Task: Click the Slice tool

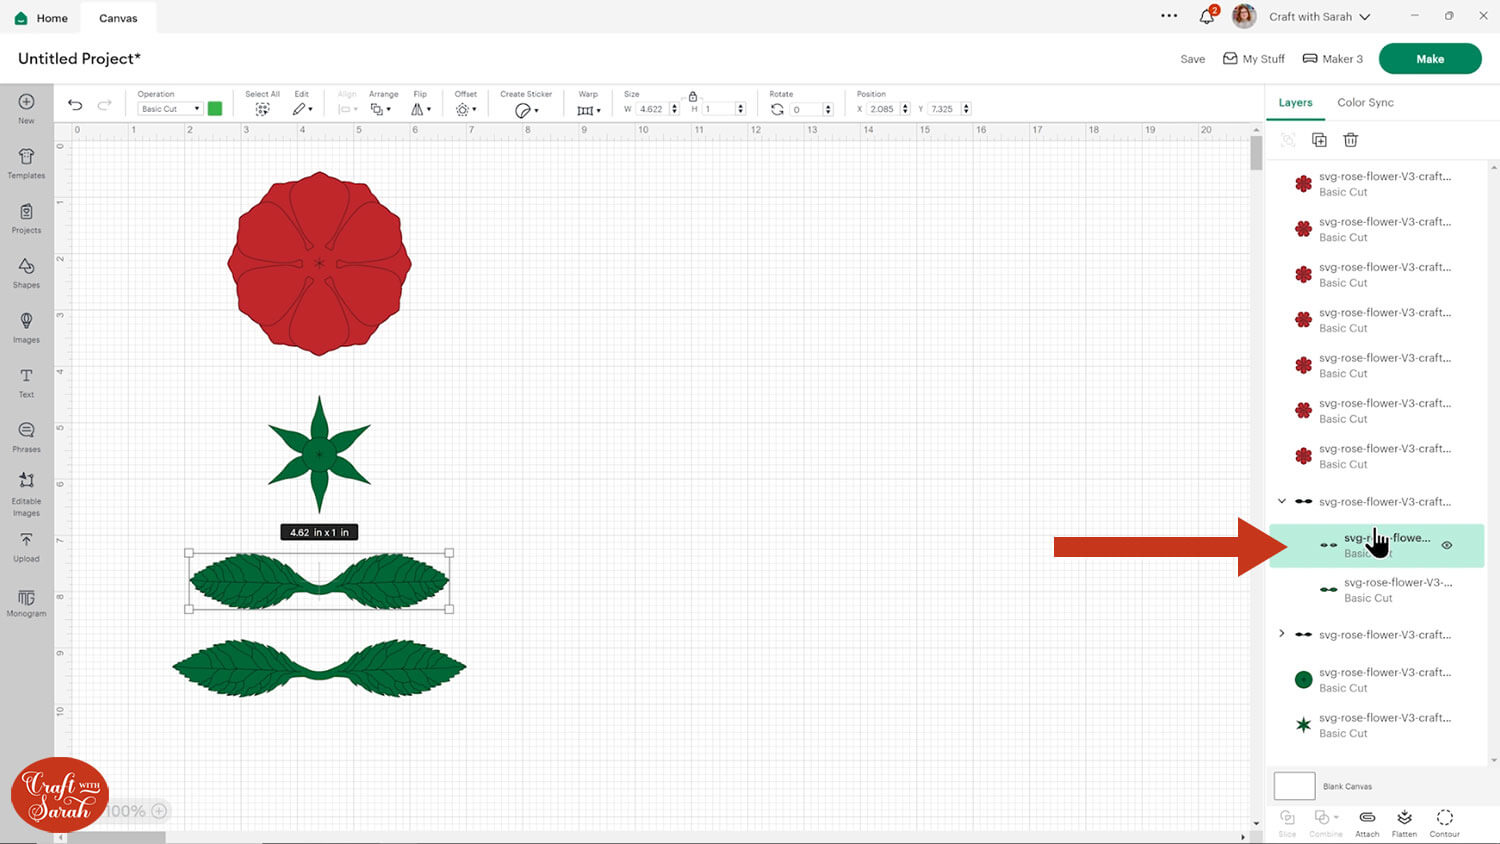Action: point(1287,822)
